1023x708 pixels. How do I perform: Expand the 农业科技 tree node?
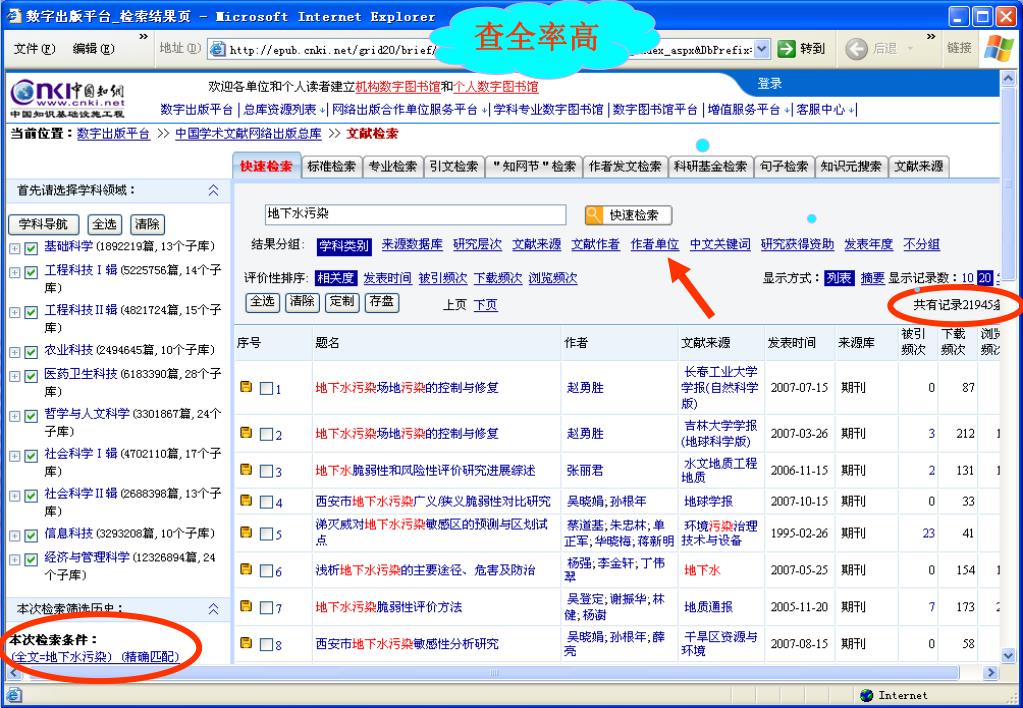14,352
